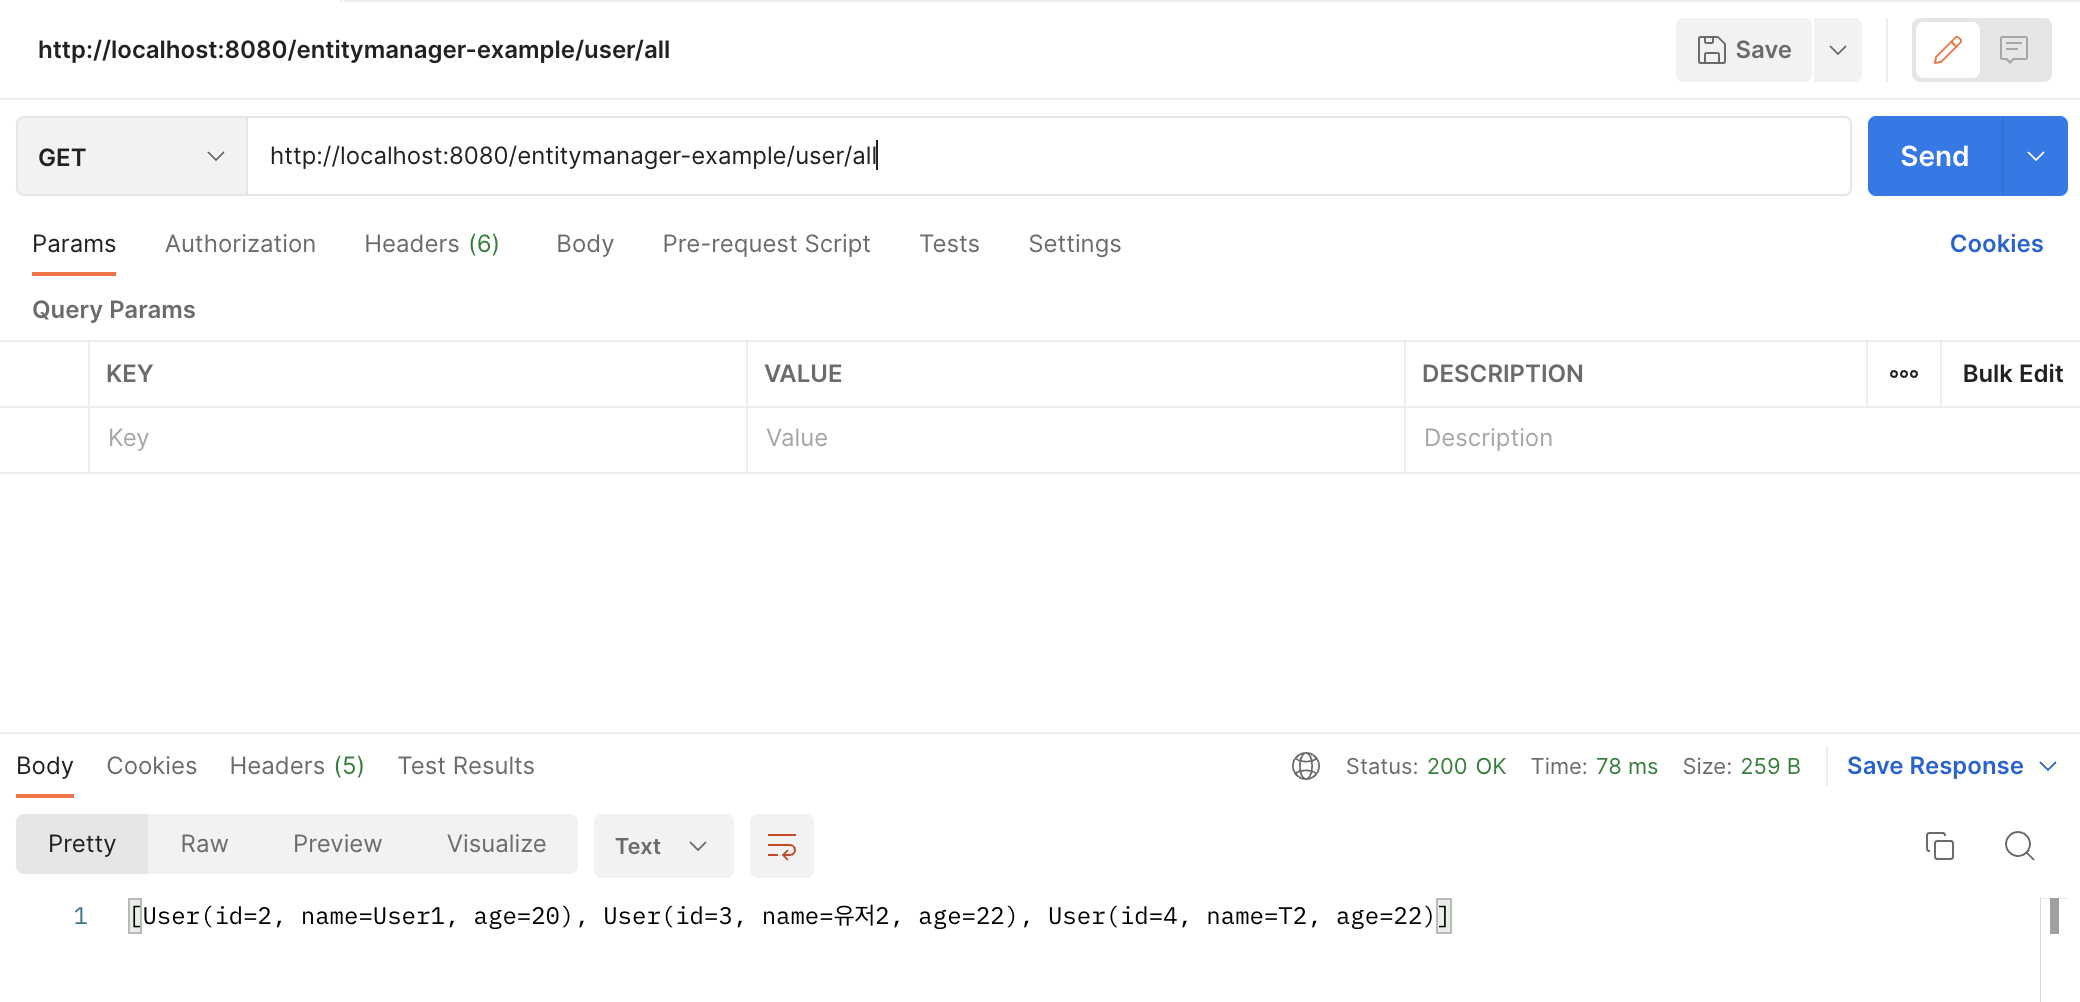Click the KEY column header
Screen dimensions: 2080x1002
coord(130,374)
